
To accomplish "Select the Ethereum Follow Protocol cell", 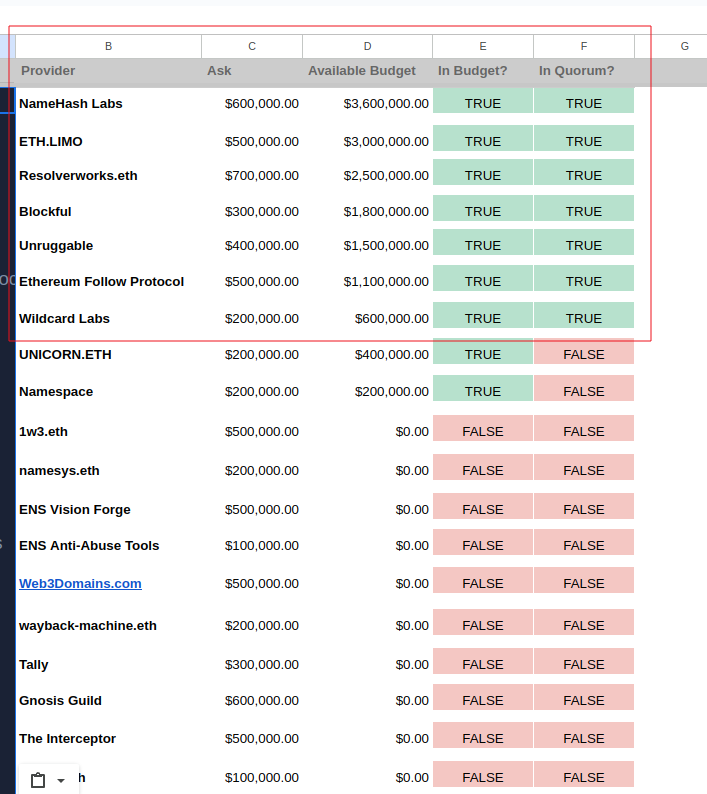I will pyautogui.click(x=101, y=281).
